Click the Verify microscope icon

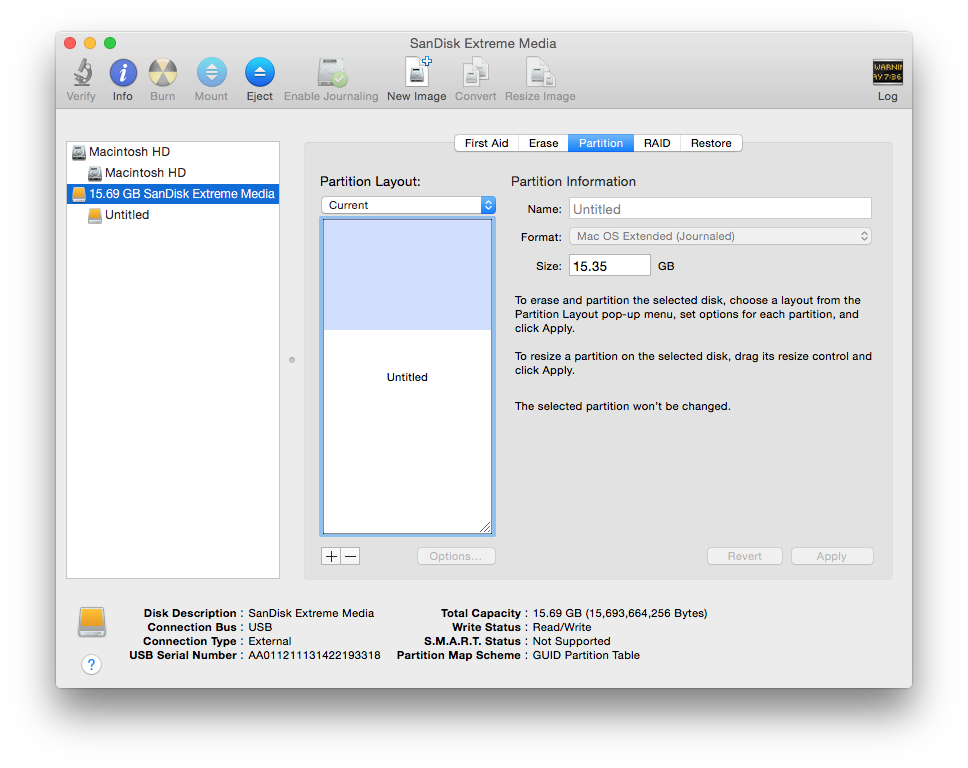(x=81, y=73)
